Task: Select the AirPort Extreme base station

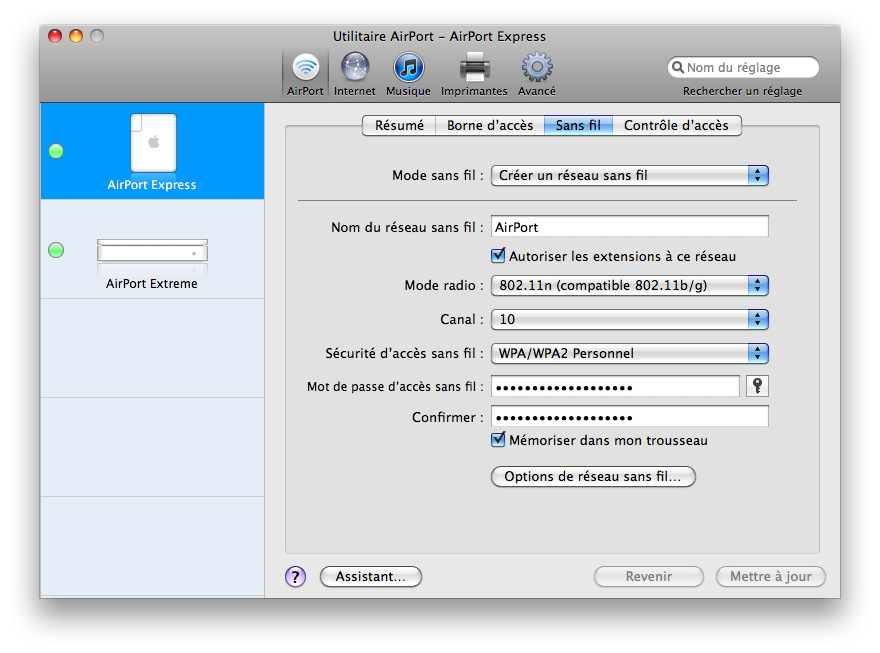Action: pos(152,250)
